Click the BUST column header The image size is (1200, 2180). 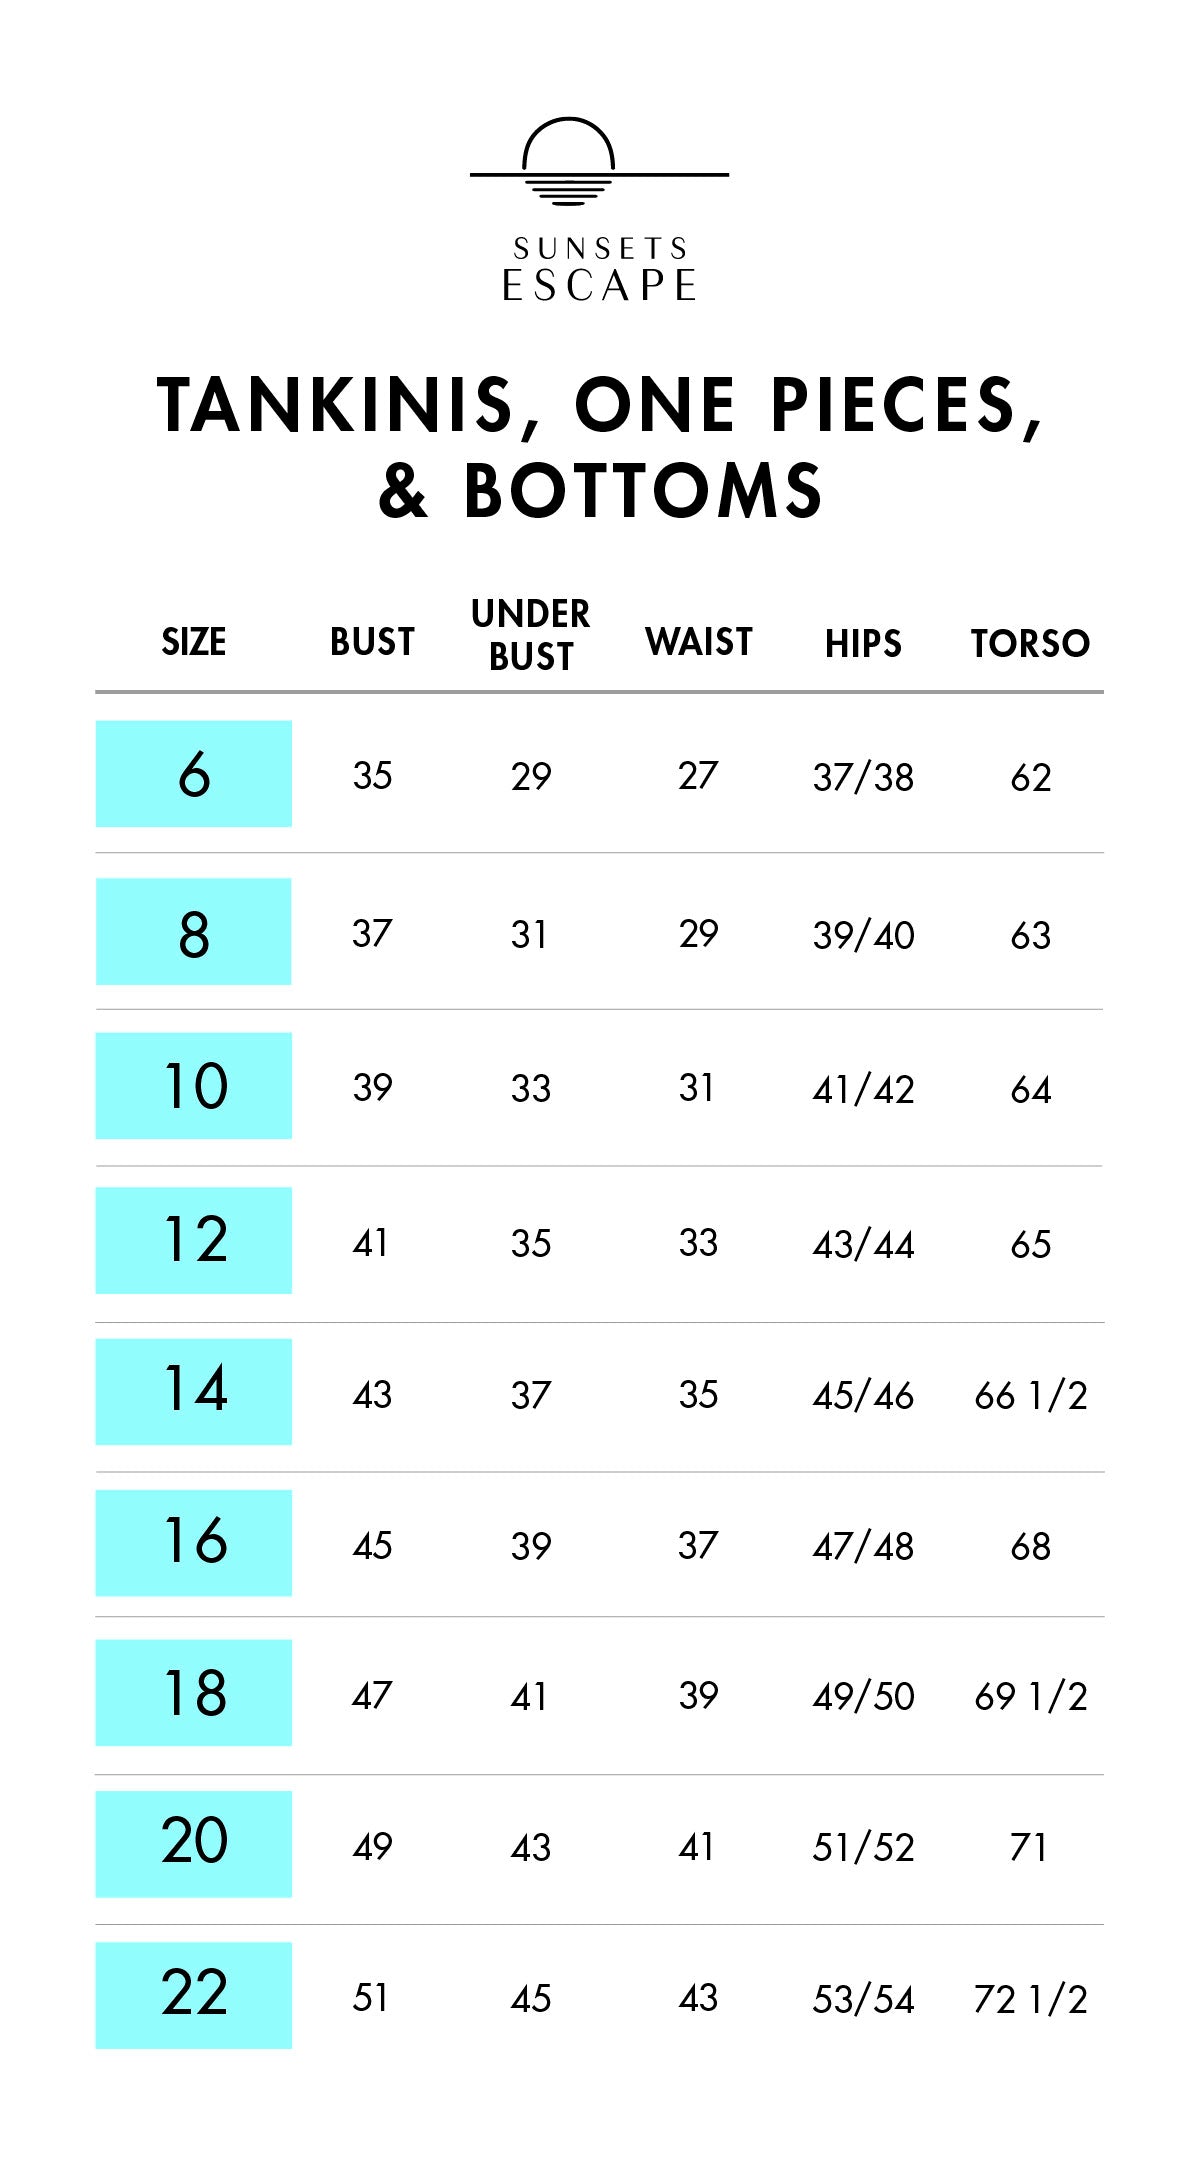click(x=372, y=642)
